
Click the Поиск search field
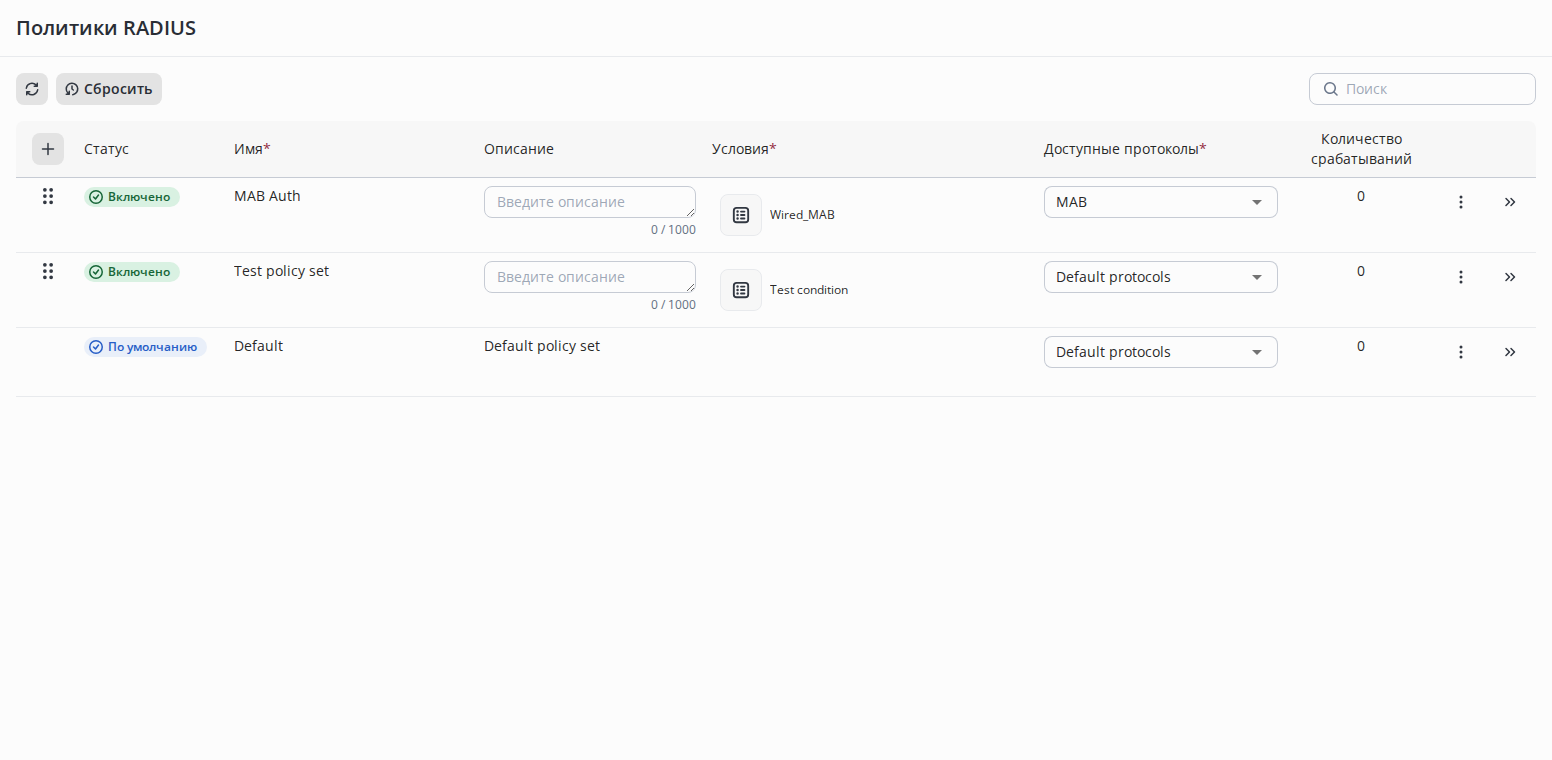coord(1432,89)
